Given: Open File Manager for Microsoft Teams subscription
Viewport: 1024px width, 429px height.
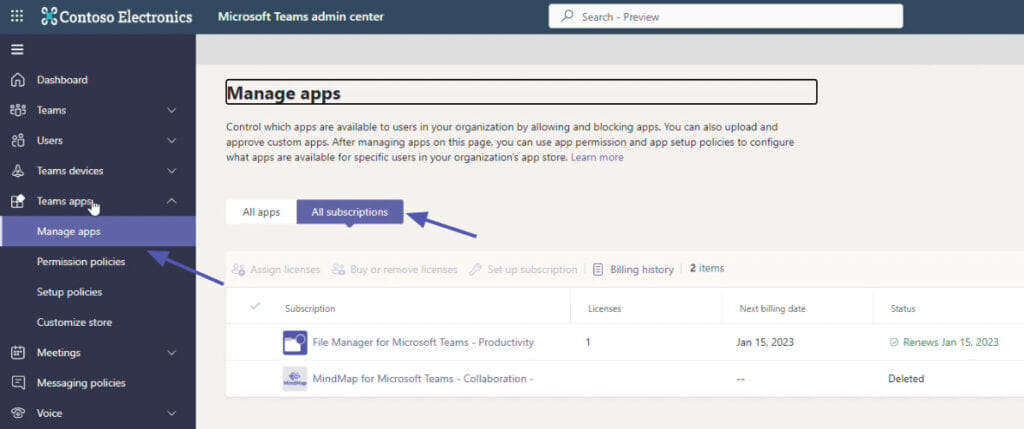Looking at the screenshot, I should [423, 342].
